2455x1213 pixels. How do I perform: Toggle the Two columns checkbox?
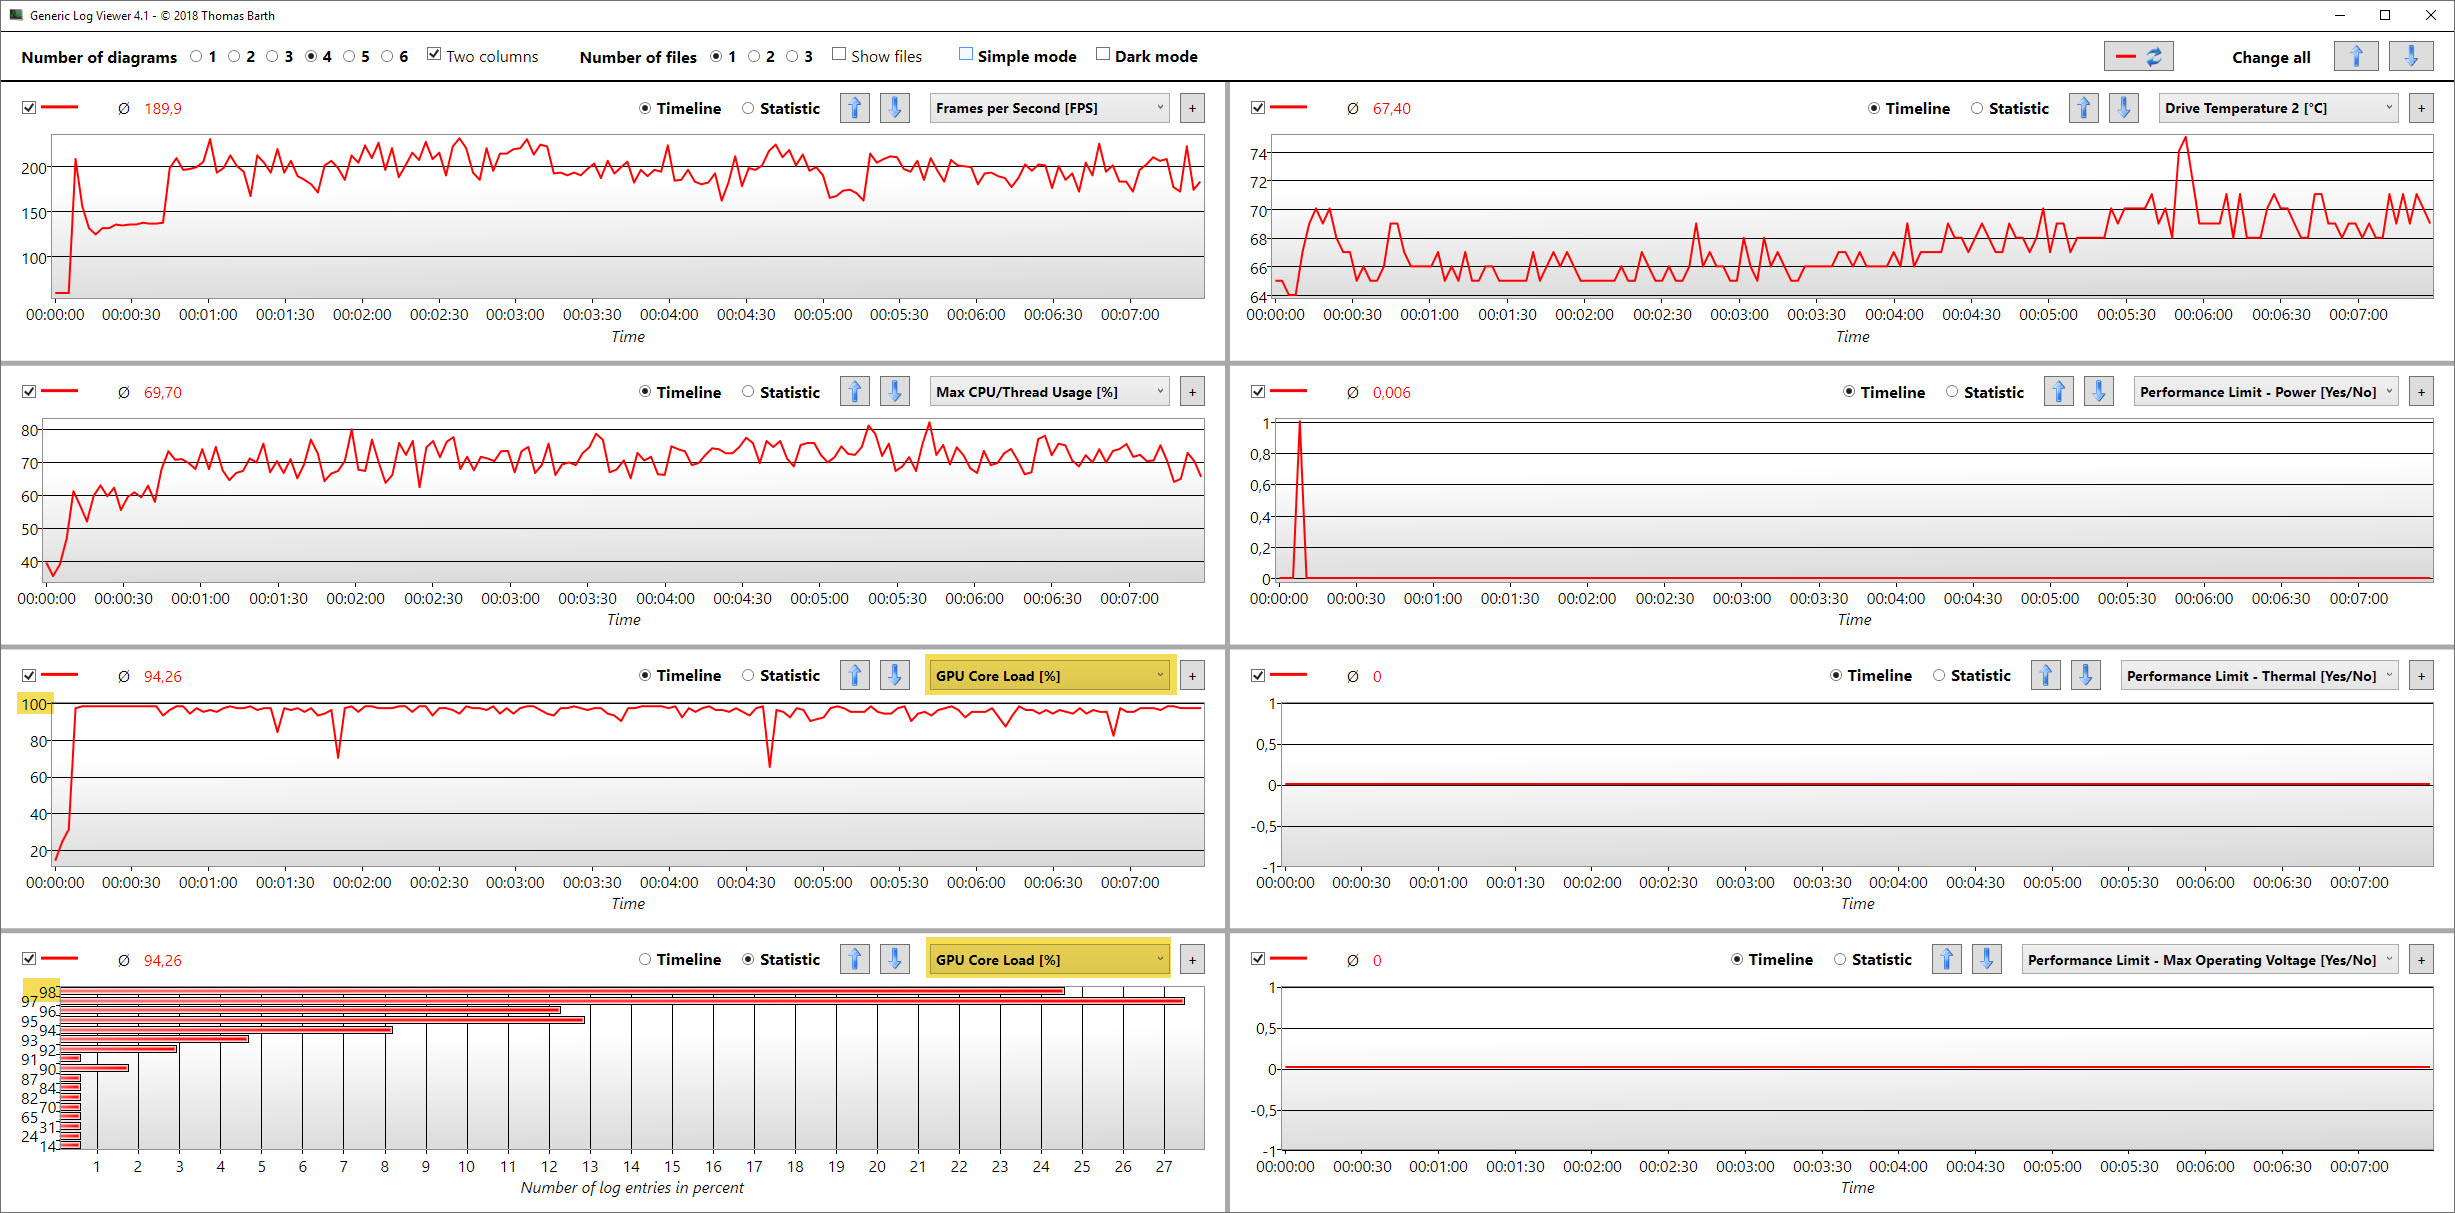tap(434, 55)
